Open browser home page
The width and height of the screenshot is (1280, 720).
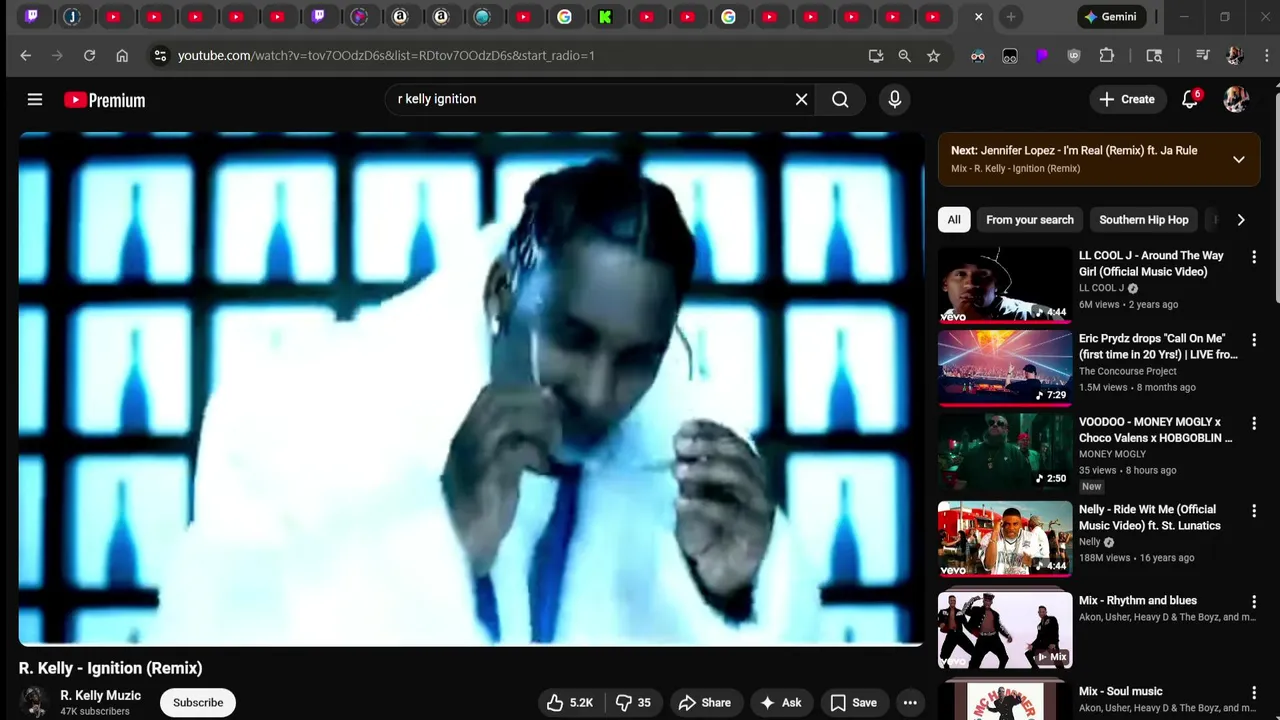pos(122,55)
